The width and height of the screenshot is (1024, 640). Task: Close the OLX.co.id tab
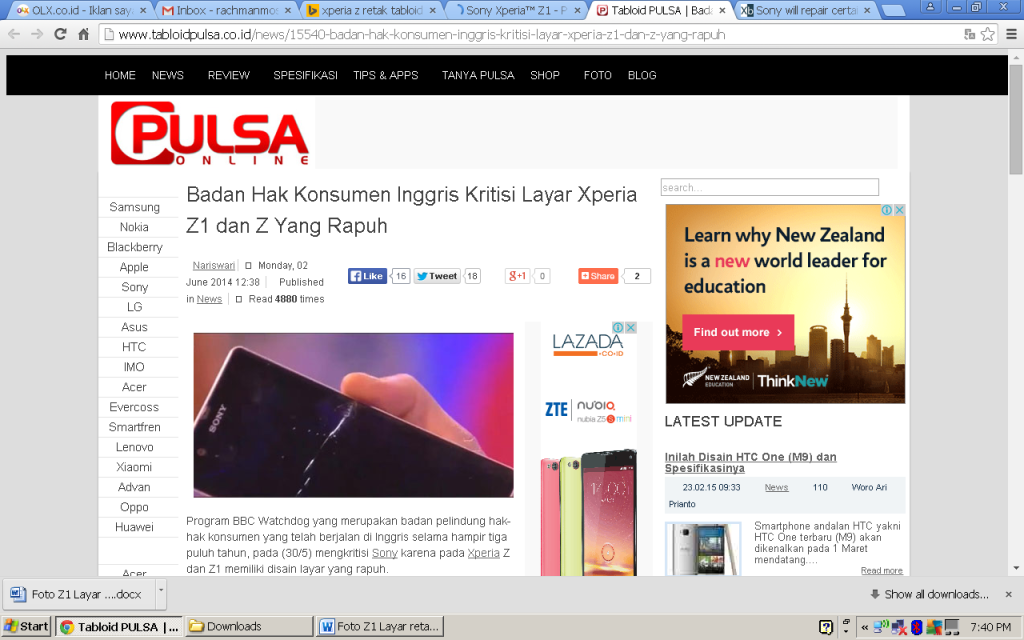click(143, 10)
